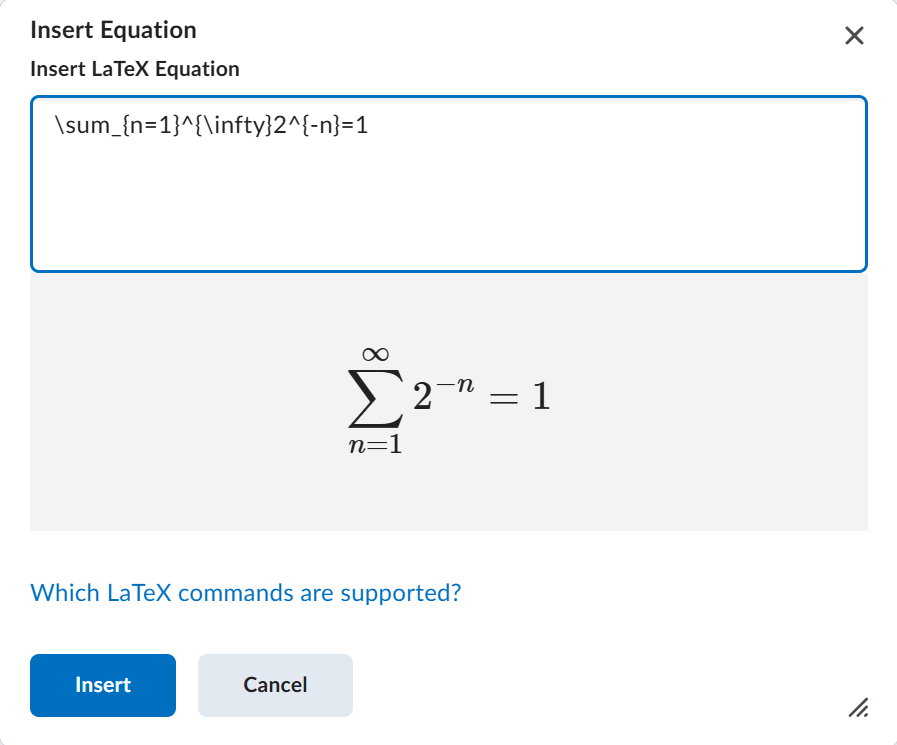Click the infinity symbol in the preview
The image size is (897, 745).
(x=374, y=354)
